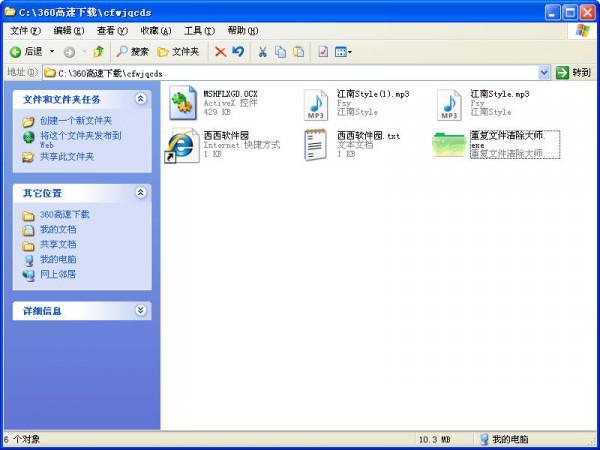Click the Cut scissors icon

[262, 52]
